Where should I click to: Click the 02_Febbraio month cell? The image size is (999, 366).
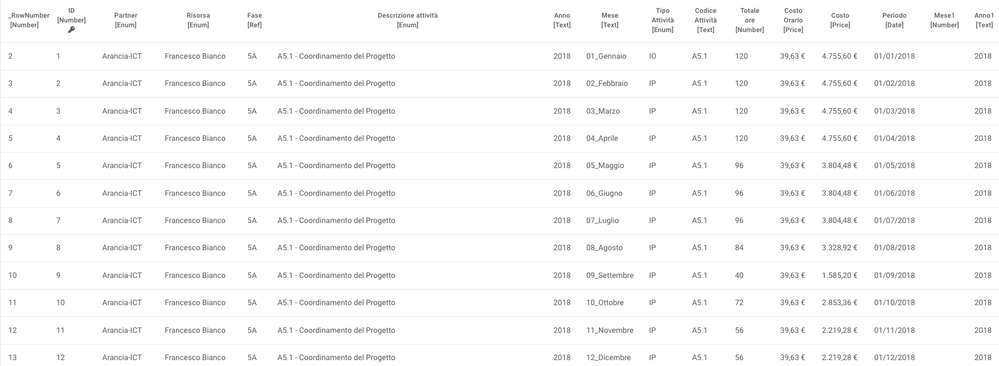(x=607, y=84)
